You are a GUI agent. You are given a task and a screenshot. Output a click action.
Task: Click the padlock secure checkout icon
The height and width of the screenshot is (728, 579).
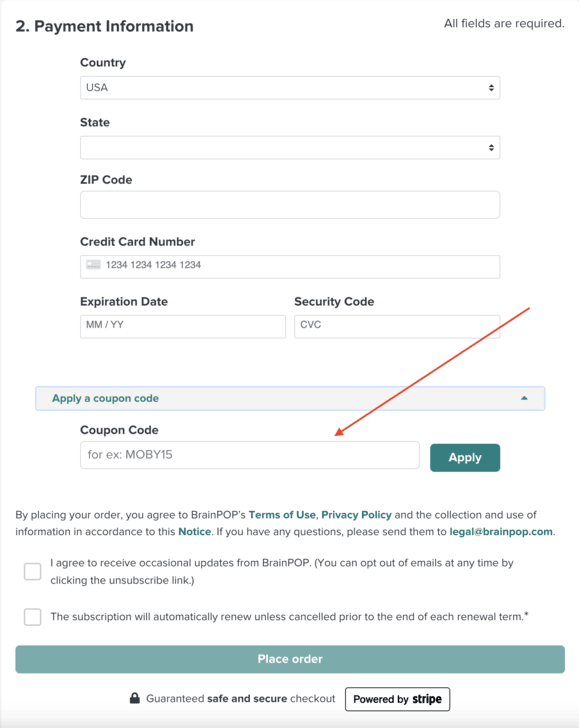[x=135, y=698]
